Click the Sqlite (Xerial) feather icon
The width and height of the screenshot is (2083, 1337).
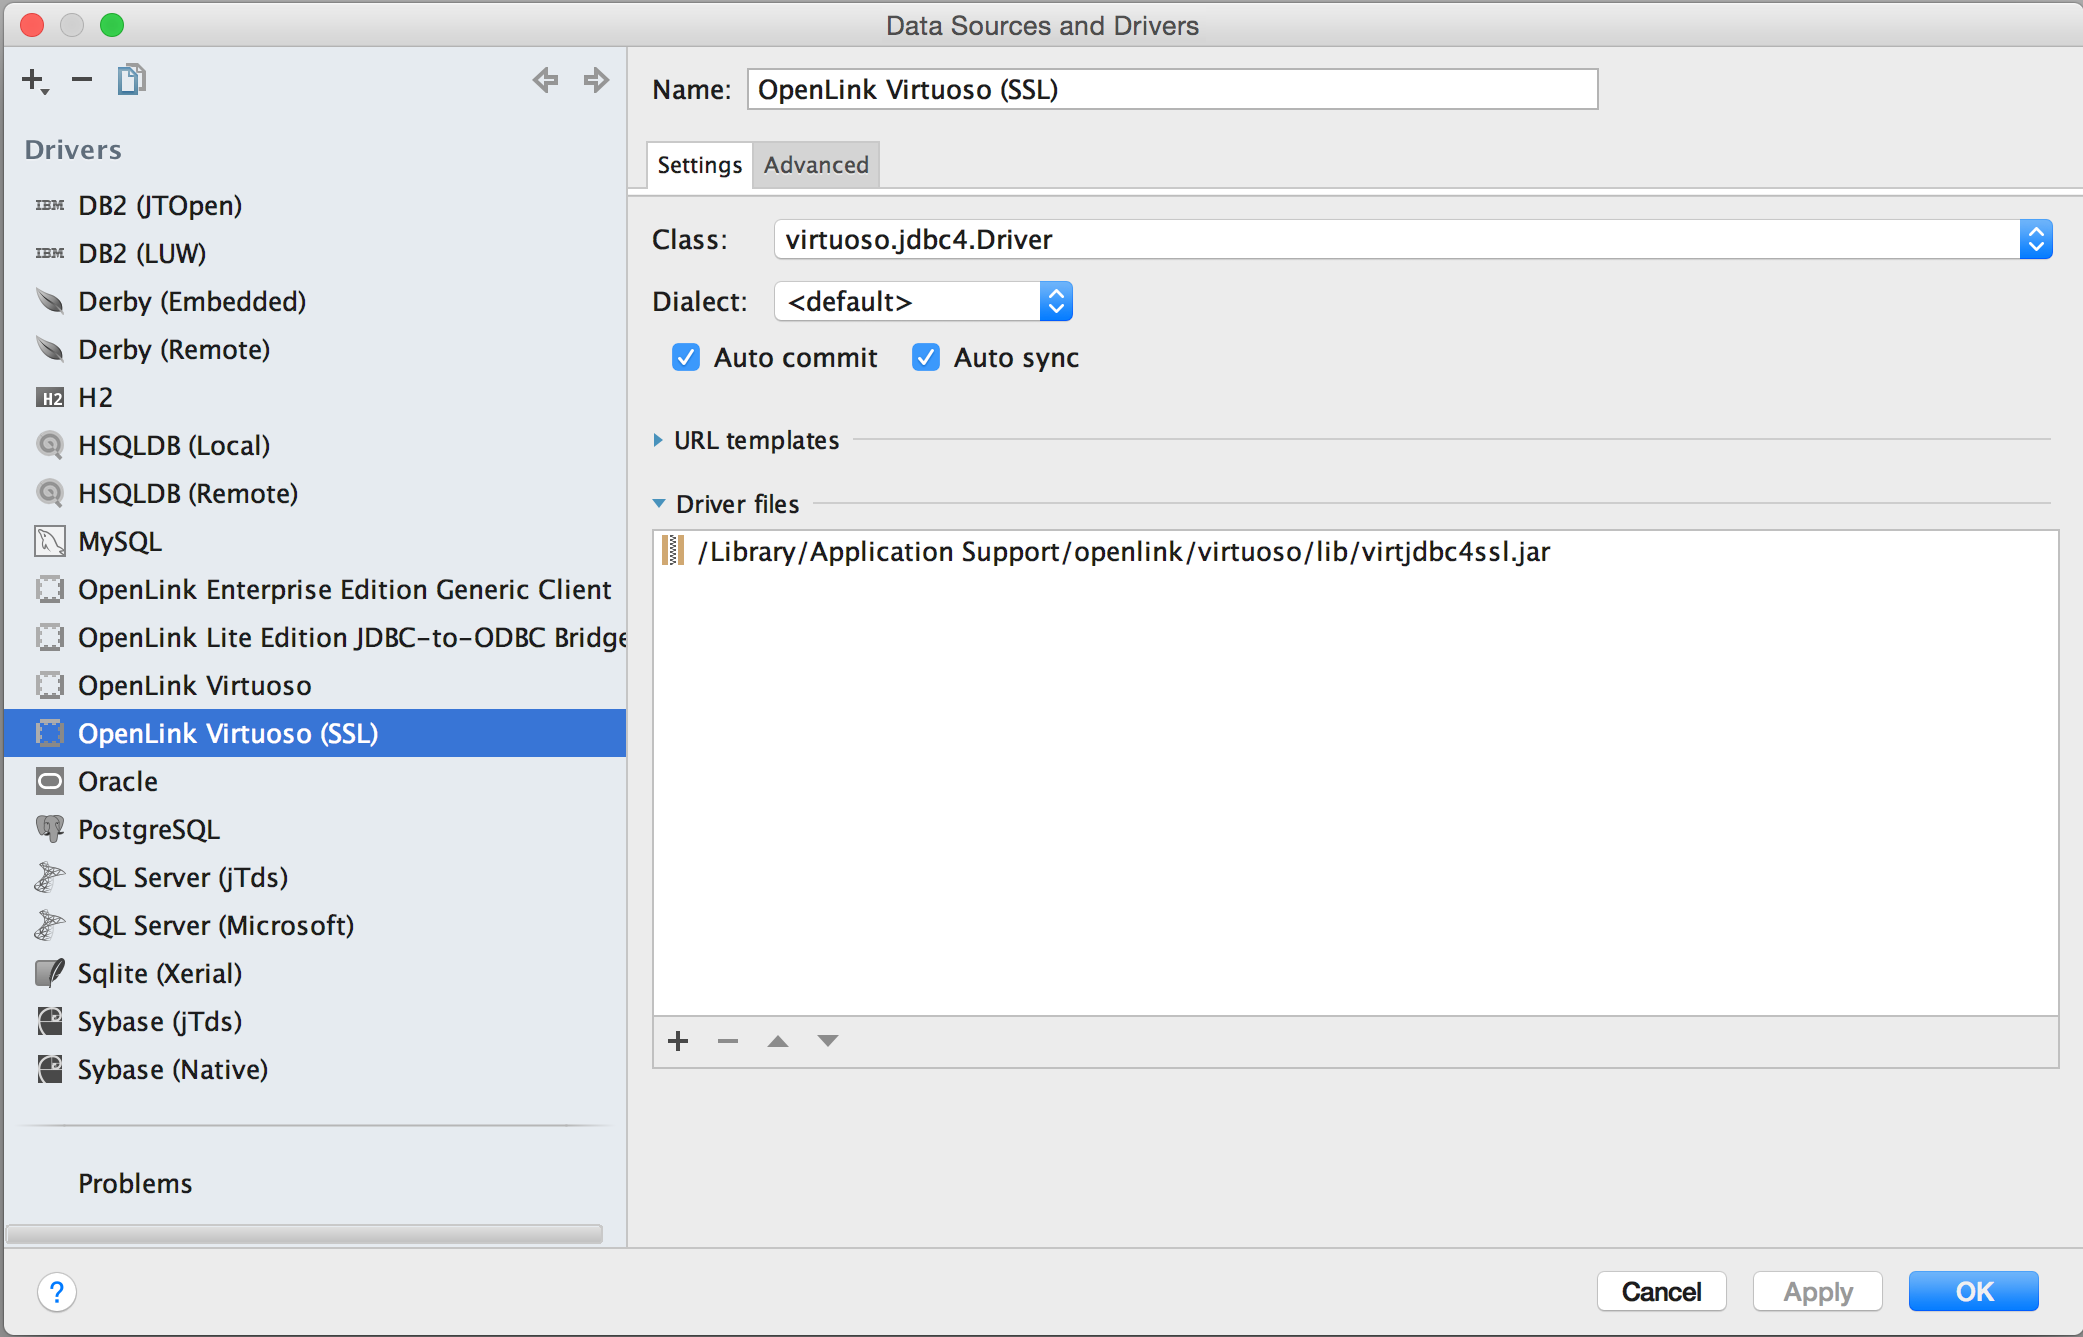point(50,973)
